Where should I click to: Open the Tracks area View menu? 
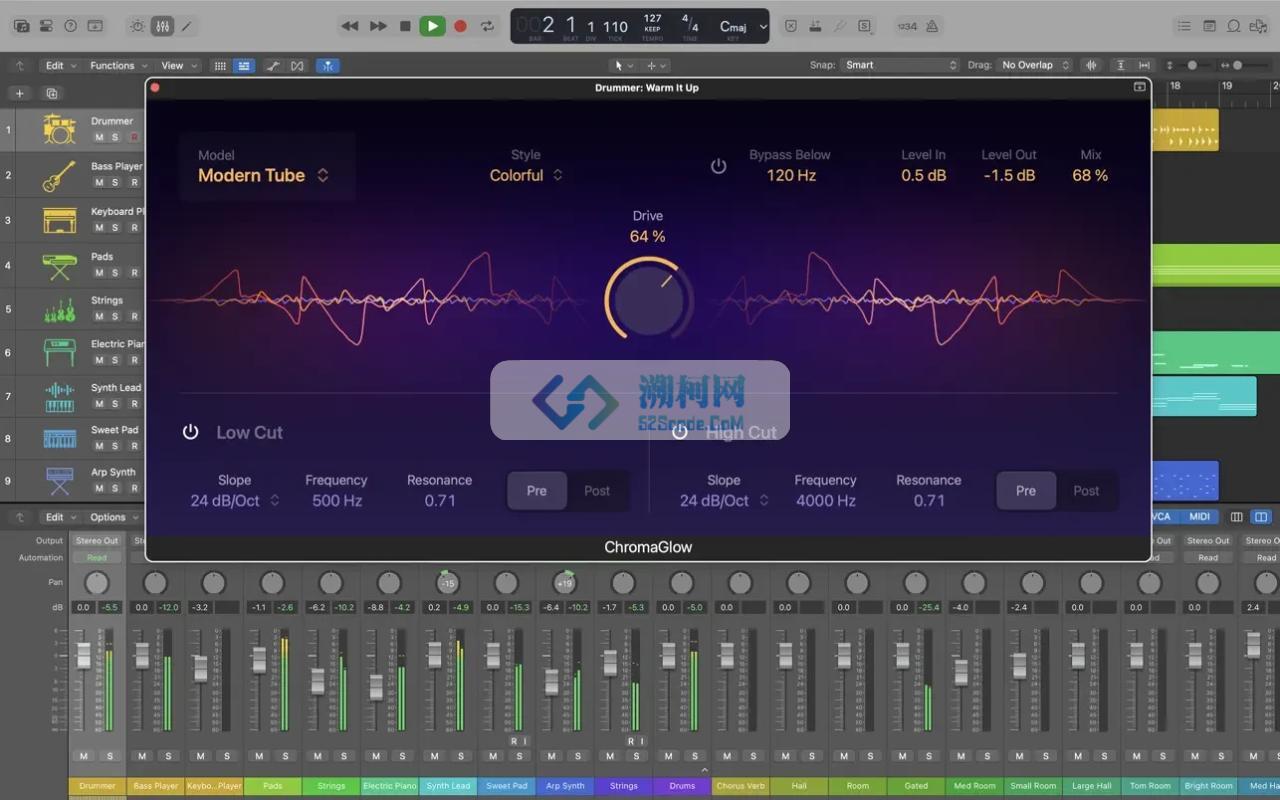[178, 66]
